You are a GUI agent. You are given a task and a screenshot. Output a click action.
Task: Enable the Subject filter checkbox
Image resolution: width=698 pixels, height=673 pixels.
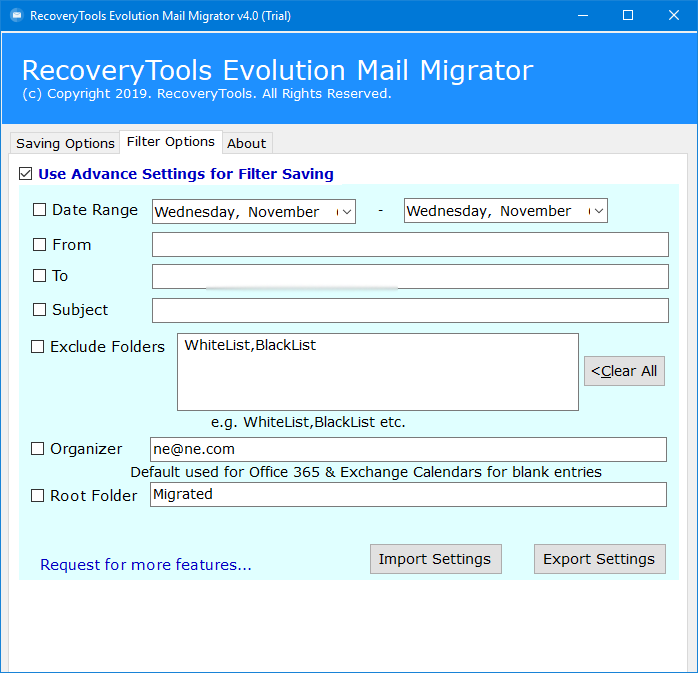pos(39,309)
